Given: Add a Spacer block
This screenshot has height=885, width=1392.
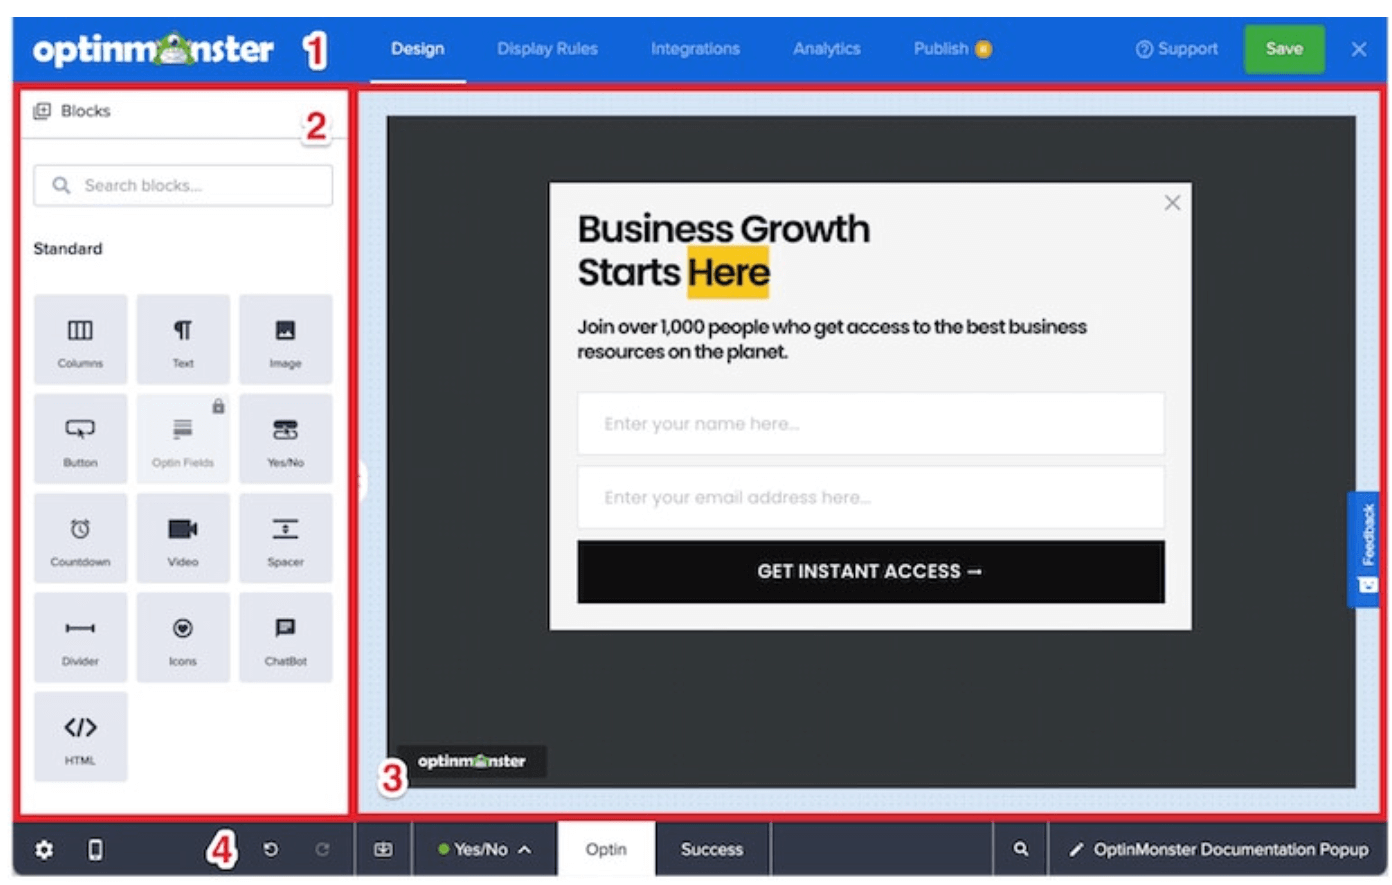Looking at the screenshot, I should [285, 538].
